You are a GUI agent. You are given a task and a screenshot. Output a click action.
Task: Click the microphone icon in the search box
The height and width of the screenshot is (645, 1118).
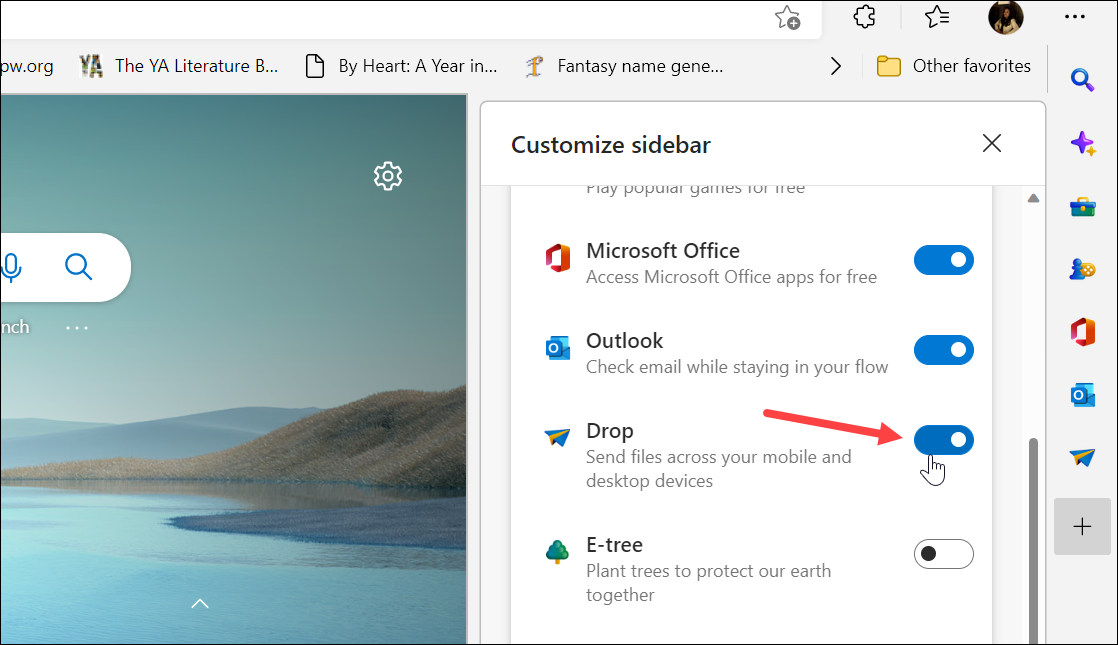point(12,267)
